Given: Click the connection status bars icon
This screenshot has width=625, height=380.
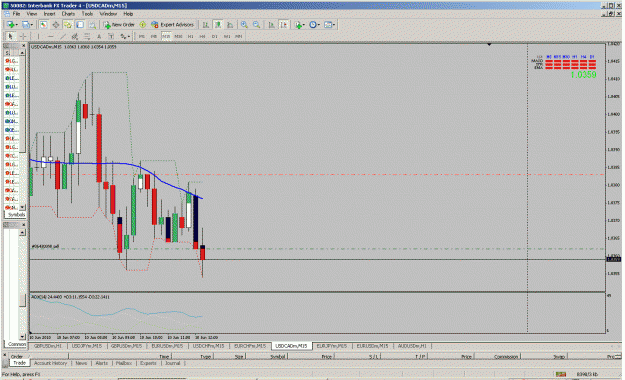Looking at the screenshot, I should point(561,374).
